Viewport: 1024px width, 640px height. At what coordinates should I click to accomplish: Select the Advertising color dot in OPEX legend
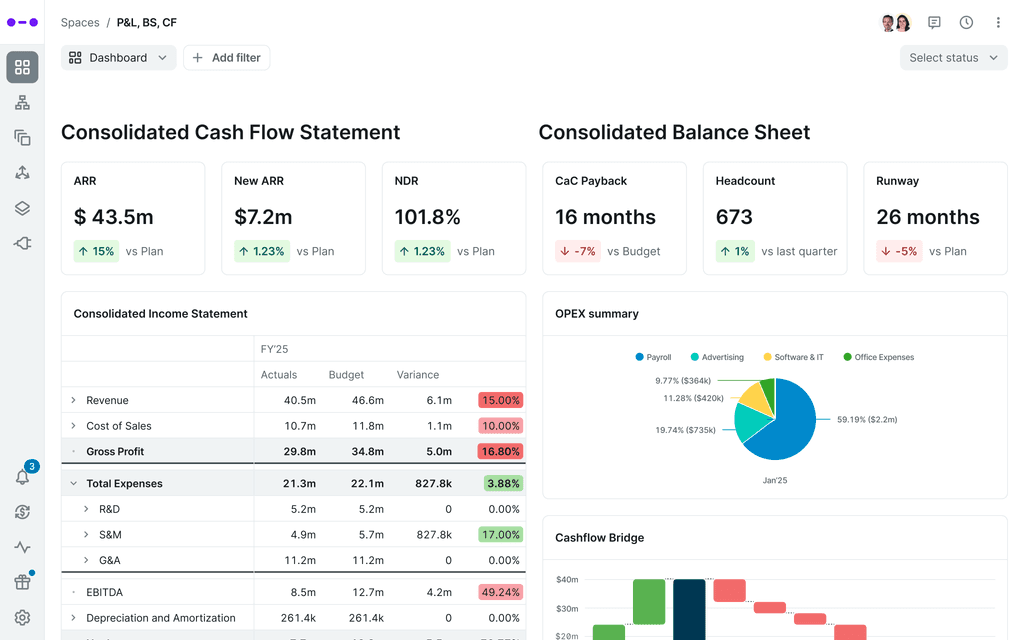coord(694,357)
